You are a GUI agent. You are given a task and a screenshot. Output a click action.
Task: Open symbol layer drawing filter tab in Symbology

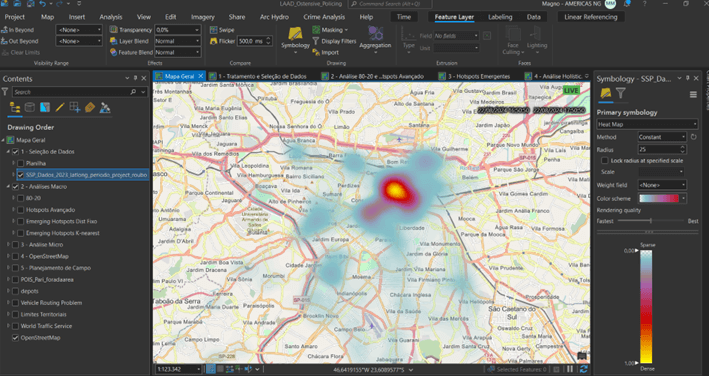[621, 94]
